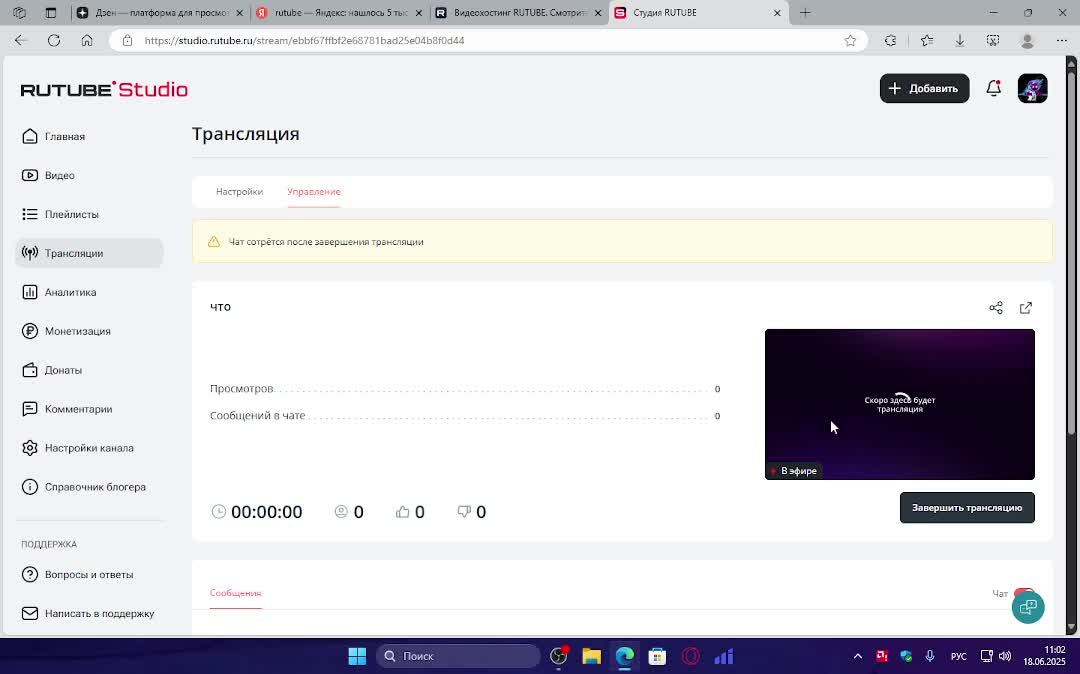Open the favorites list icon
Screen dimensions: 1080x674
pos(927,41)
